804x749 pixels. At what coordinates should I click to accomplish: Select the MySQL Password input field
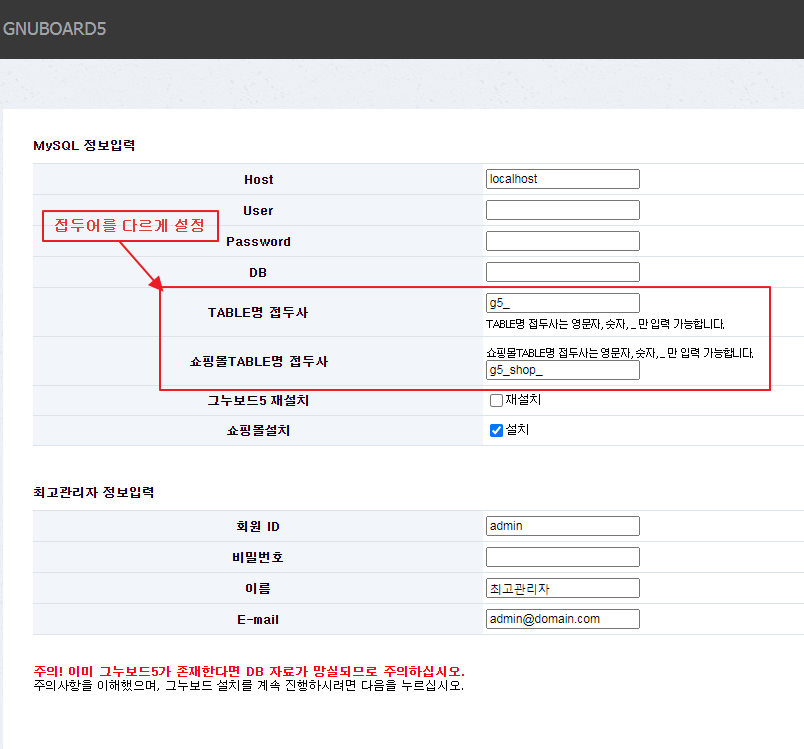click(562, 241)
